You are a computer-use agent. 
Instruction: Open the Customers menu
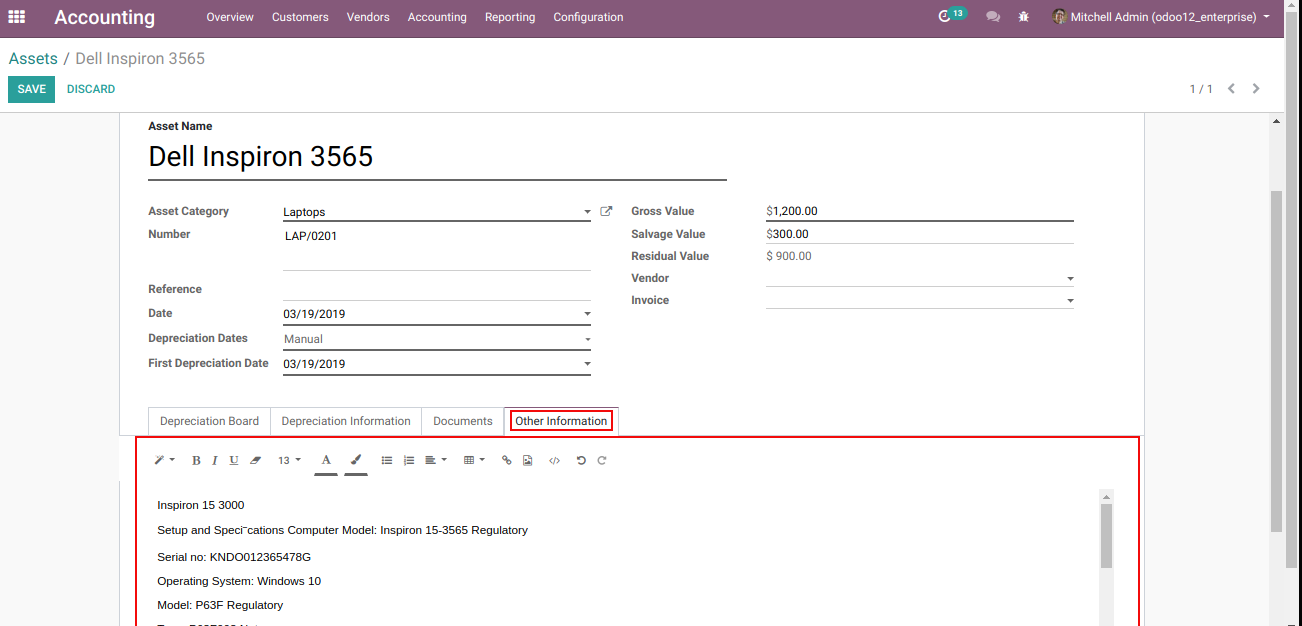pos(300,17)
